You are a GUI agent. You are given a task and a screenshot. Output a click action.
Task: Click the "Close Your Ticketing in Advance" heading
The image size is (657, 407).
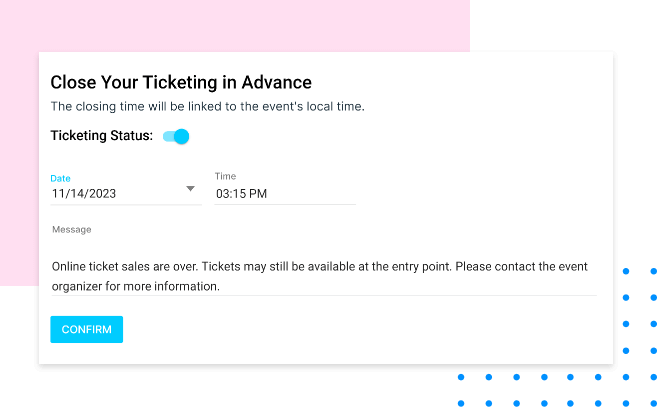[181, 82]
